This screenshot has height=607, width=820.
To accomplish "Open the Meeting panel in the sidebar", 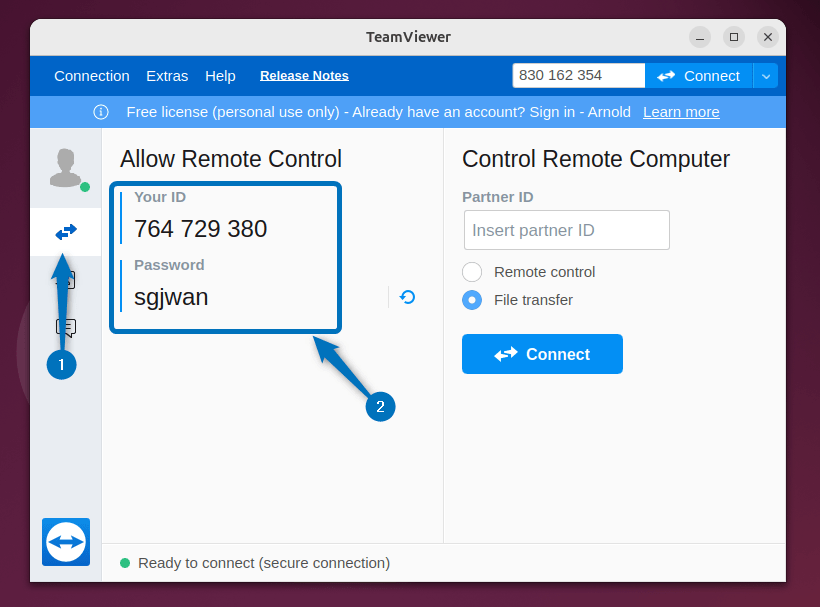I will point(65,280).
